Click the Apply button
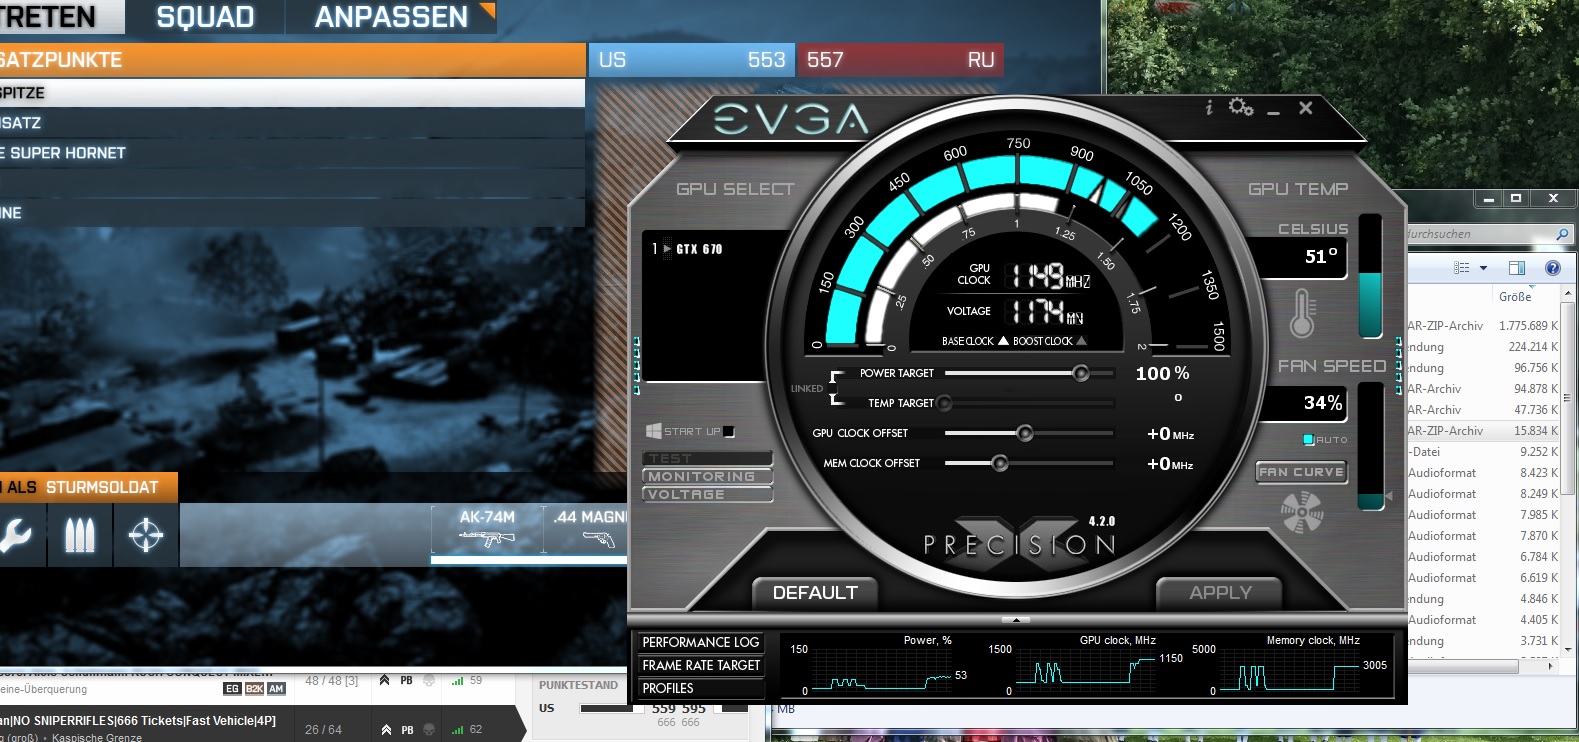This screenshot has height=742, width=1579. point(1220,593)
